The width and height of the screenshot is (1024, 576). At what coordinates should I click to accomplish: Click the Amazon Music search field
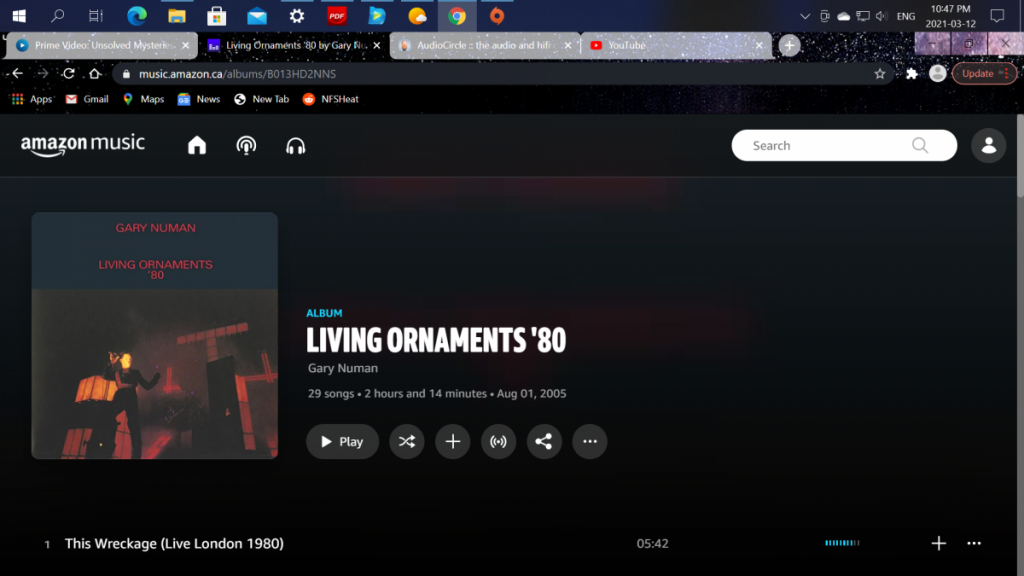click(844, 145)
